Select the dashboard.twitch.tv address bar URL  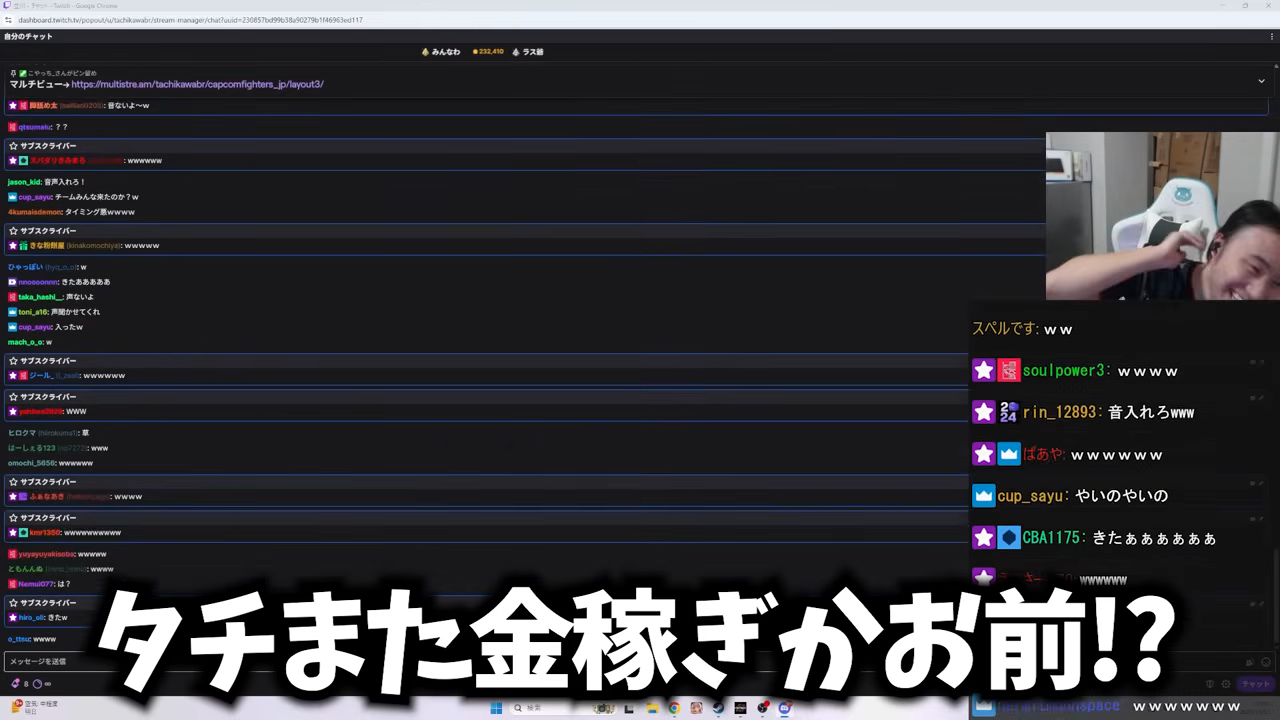pyautogui.click(x=190, y=20)
